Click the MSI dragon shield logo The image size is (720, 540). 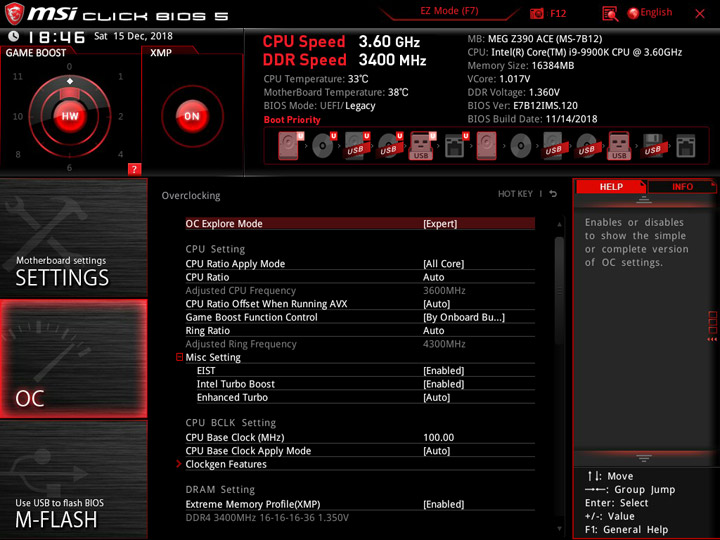click(14, 14)
